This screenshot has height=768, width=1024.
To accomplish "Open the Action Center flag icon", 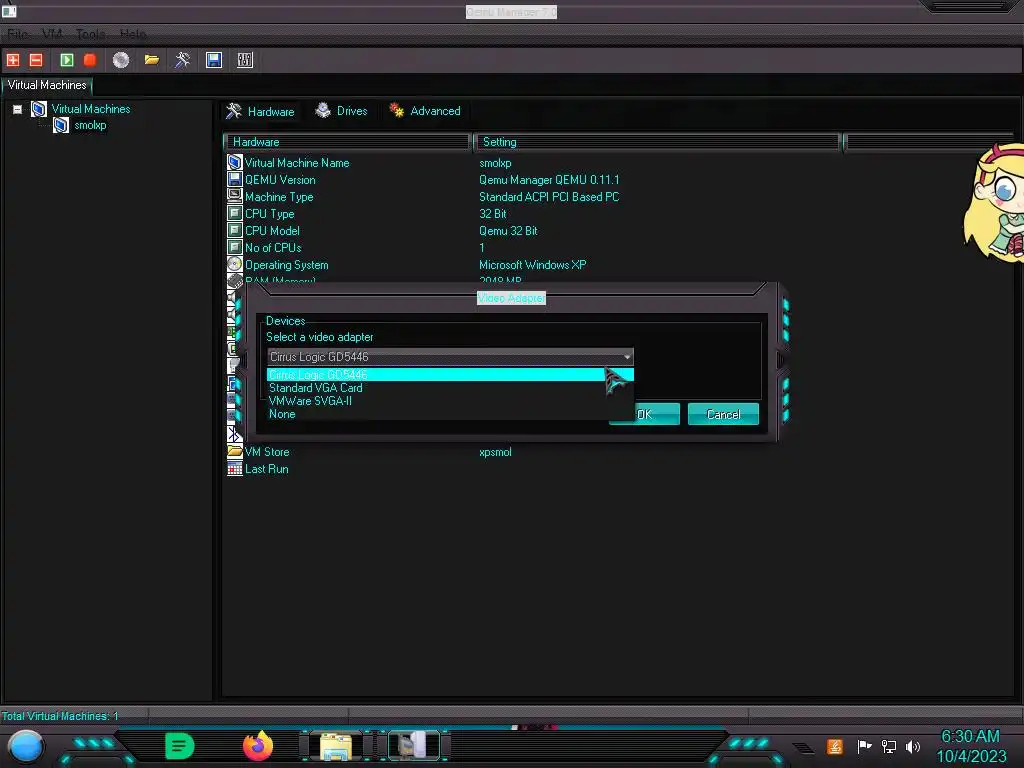I will [864, 746].
